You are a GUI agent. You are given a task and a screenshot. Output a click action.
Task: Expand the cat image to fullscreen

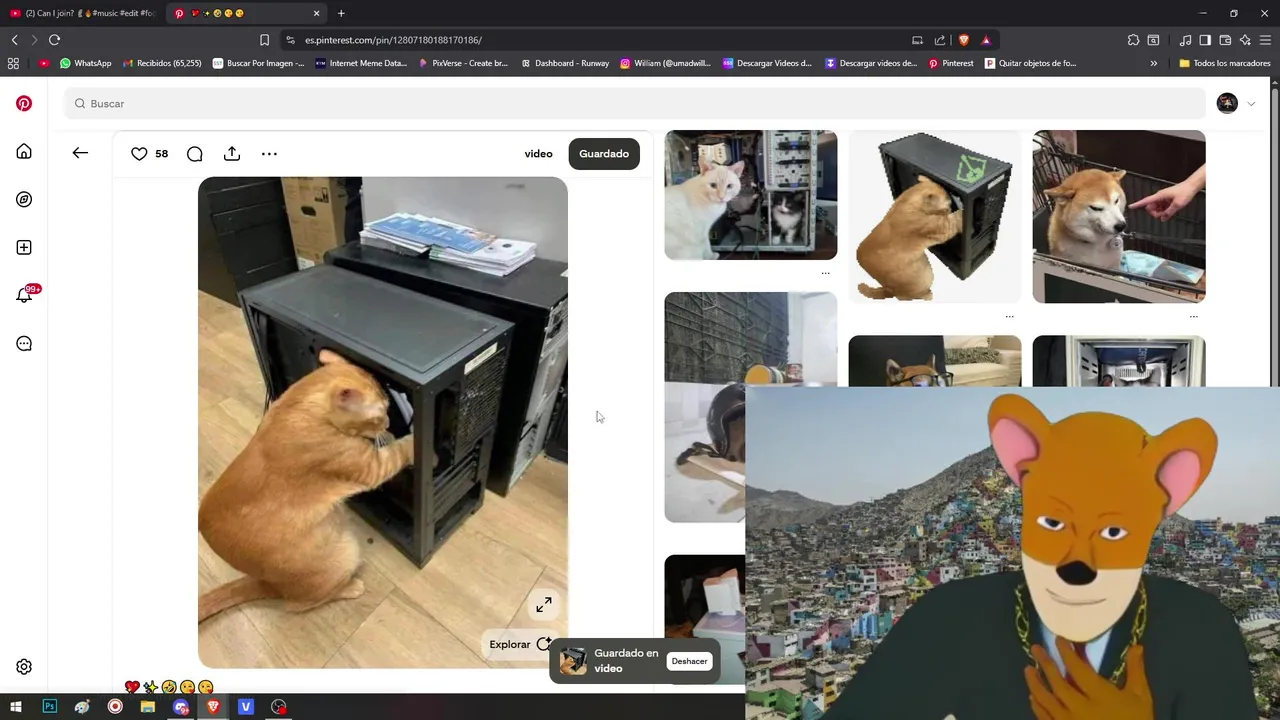pos(544,604)
